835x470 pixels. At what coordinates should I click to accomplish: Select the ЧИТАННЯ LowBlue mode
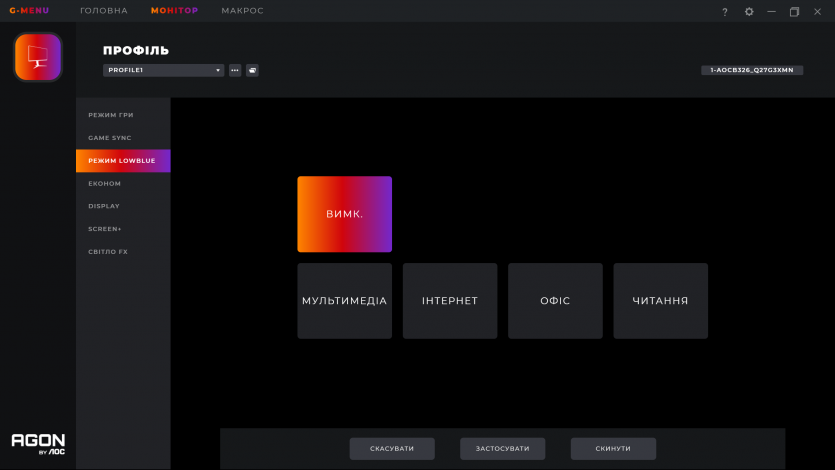(x=660, y=301)
